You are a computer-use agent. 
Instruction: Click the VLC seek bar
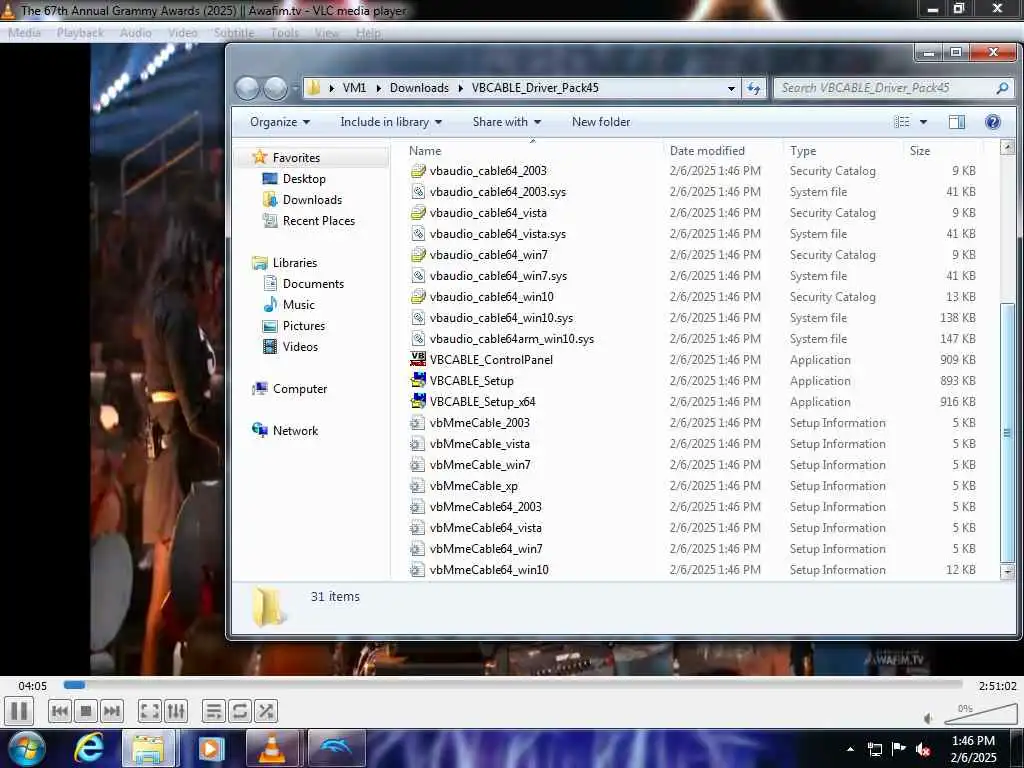(513, 684)
